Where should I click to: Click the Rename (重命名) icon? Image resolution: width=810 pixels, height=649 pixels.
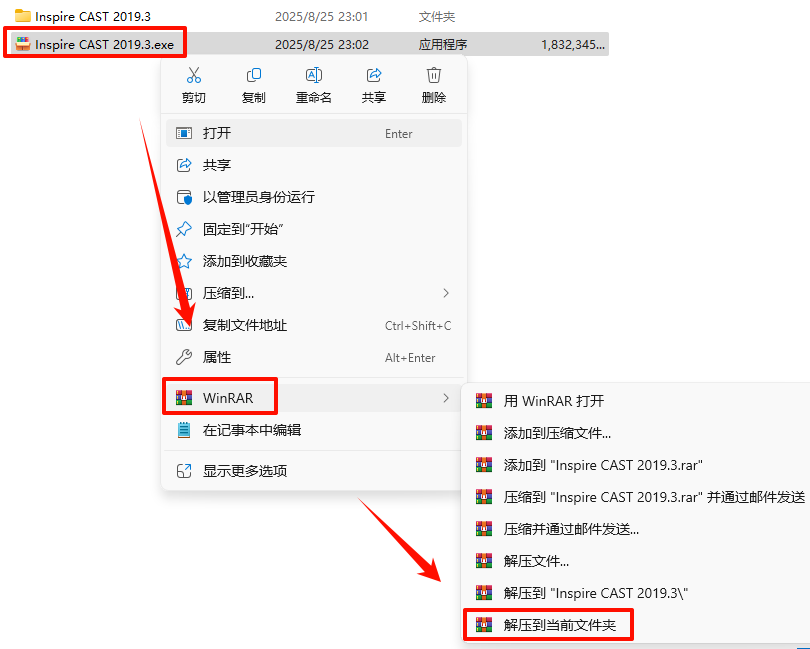pyautogui.click(x=314, y=75)
